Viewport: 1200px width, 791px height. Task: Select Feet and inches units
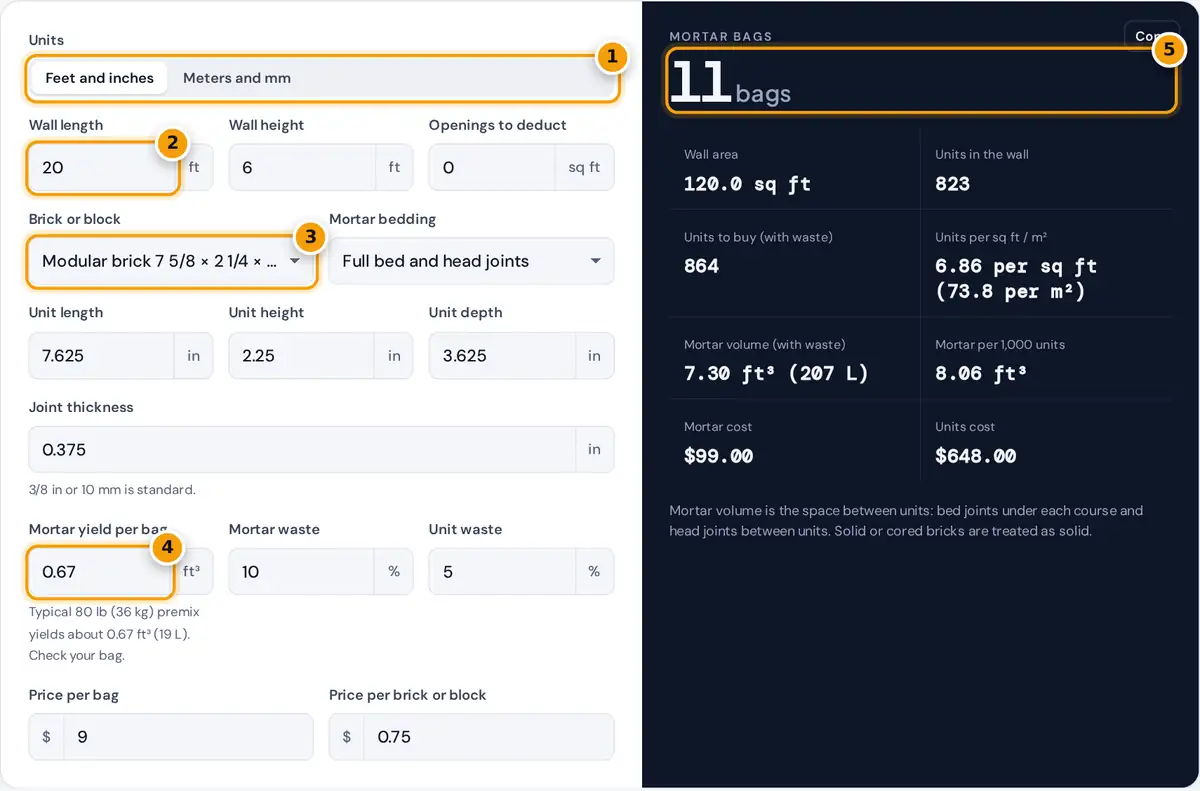[100, 78]
